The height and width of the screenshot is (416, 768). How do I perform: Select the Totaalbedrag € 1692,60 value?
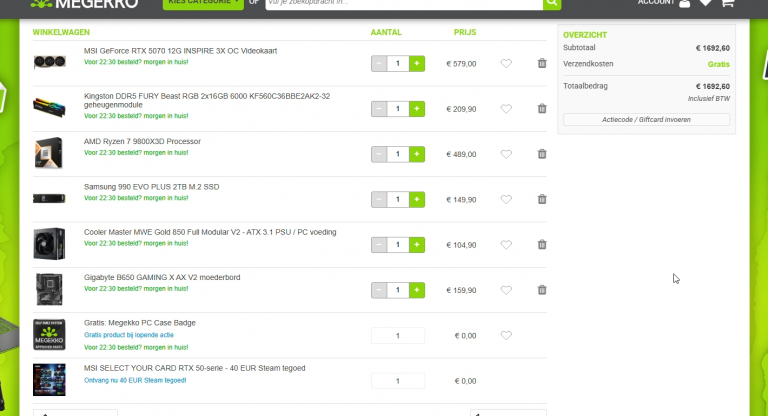click(713, 87)
